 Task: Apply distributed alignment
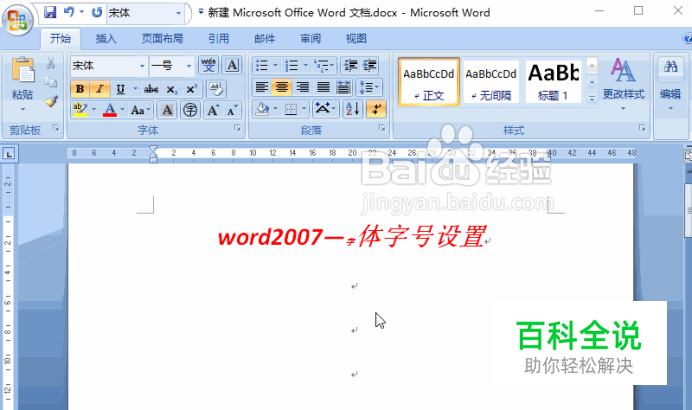click(343, 87)
